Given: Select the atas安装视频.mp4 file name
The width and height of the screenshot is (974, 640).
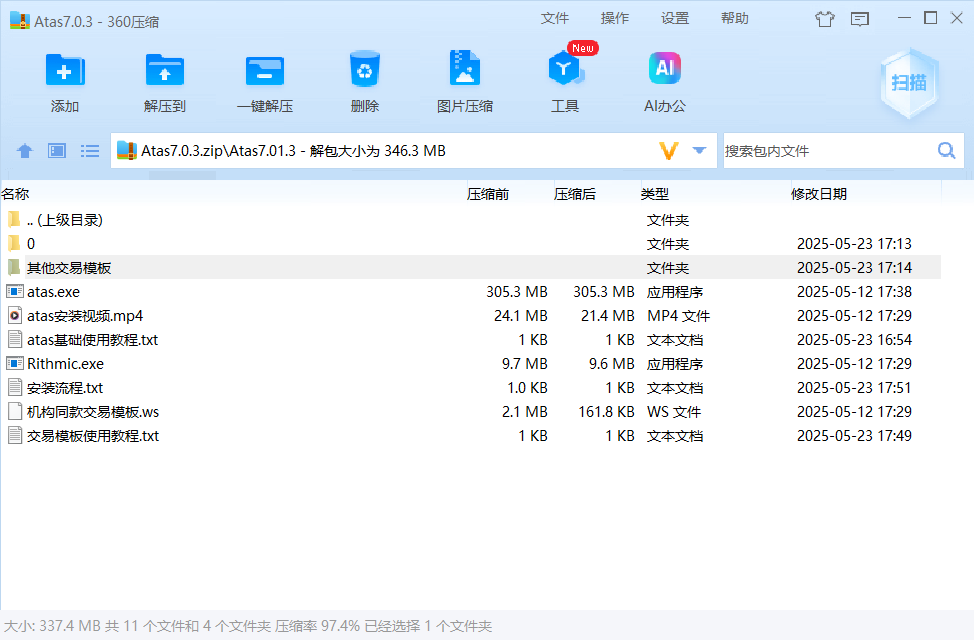Looking at the screenshot, I should pos(85,316).
